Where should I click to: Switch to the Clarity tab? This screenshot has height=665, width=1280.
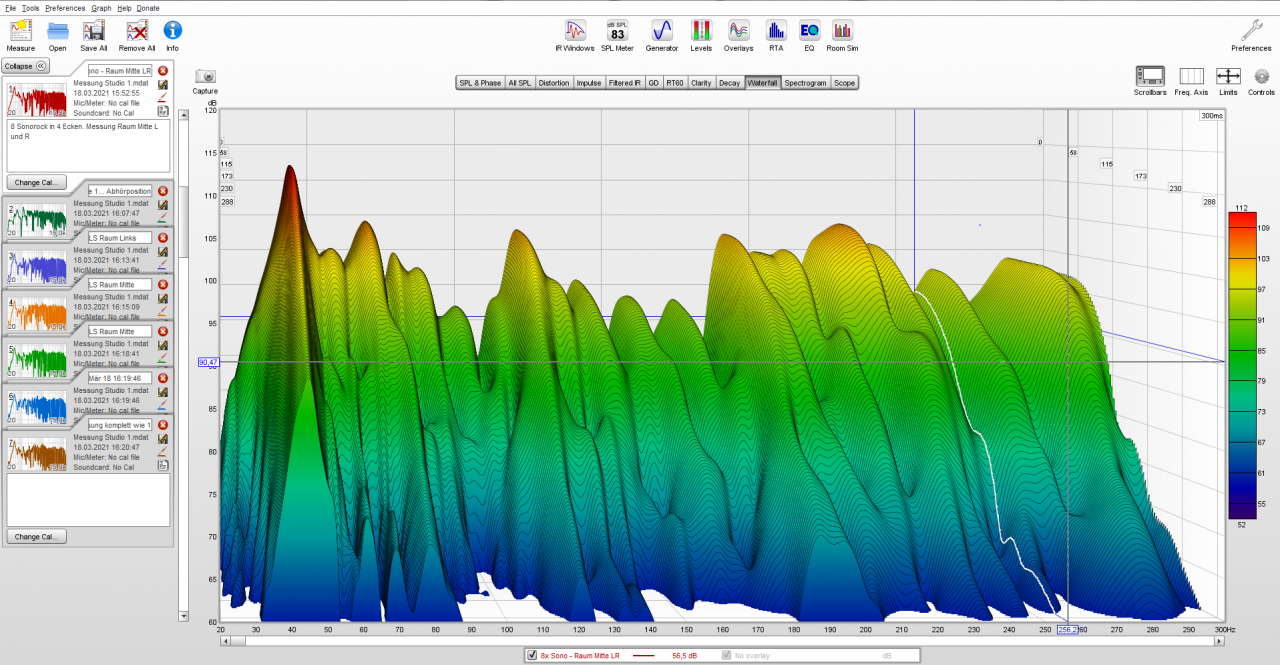(701, 83)
